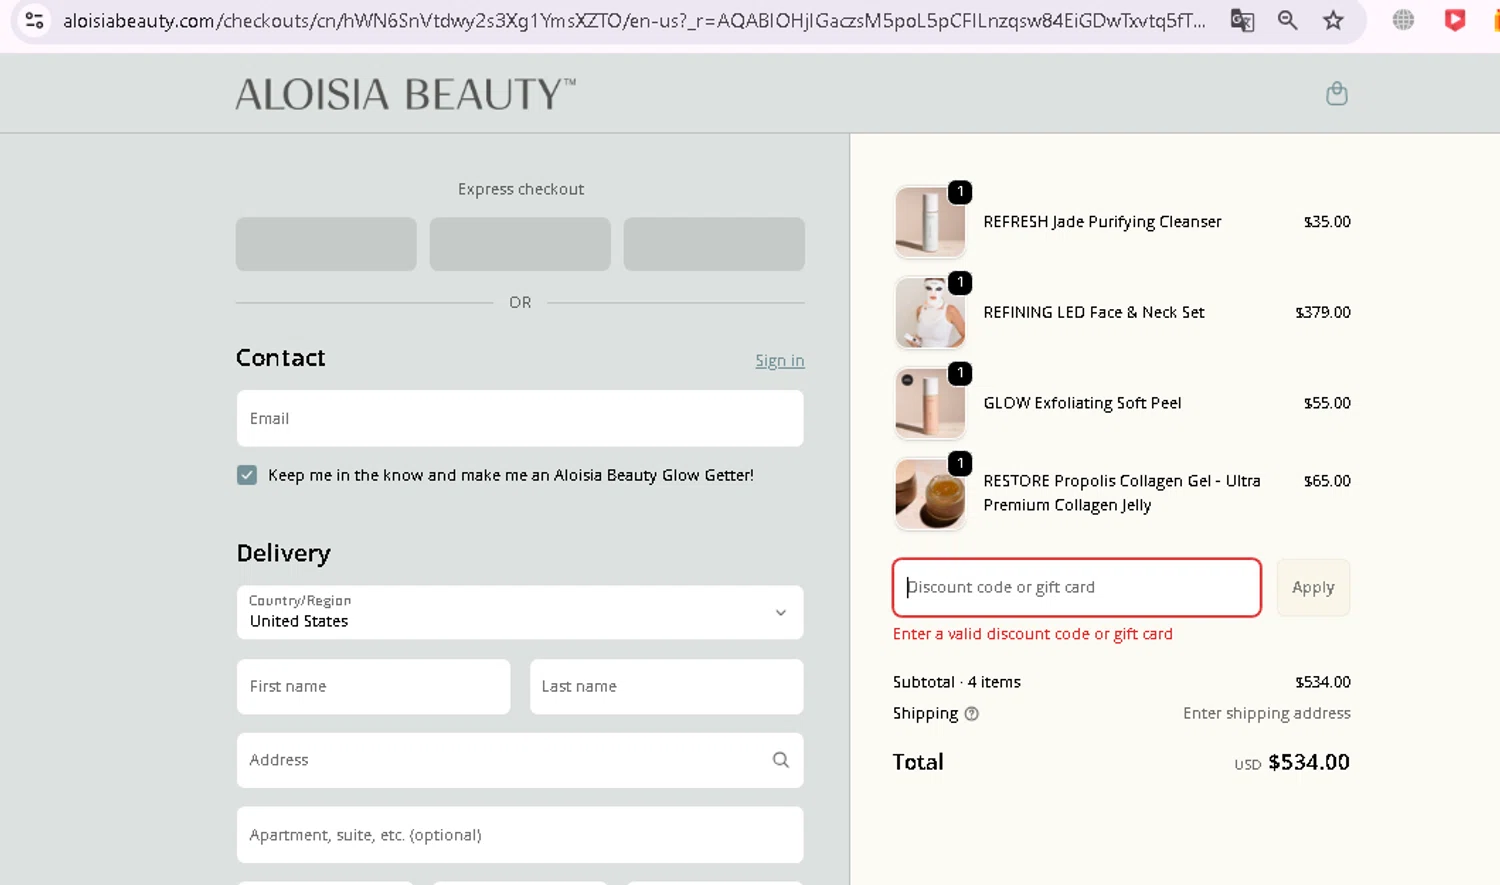Viewport: 1500px width, 885px height.
Task: Open the shopping bag cart icon
Action: [1336, 93]
